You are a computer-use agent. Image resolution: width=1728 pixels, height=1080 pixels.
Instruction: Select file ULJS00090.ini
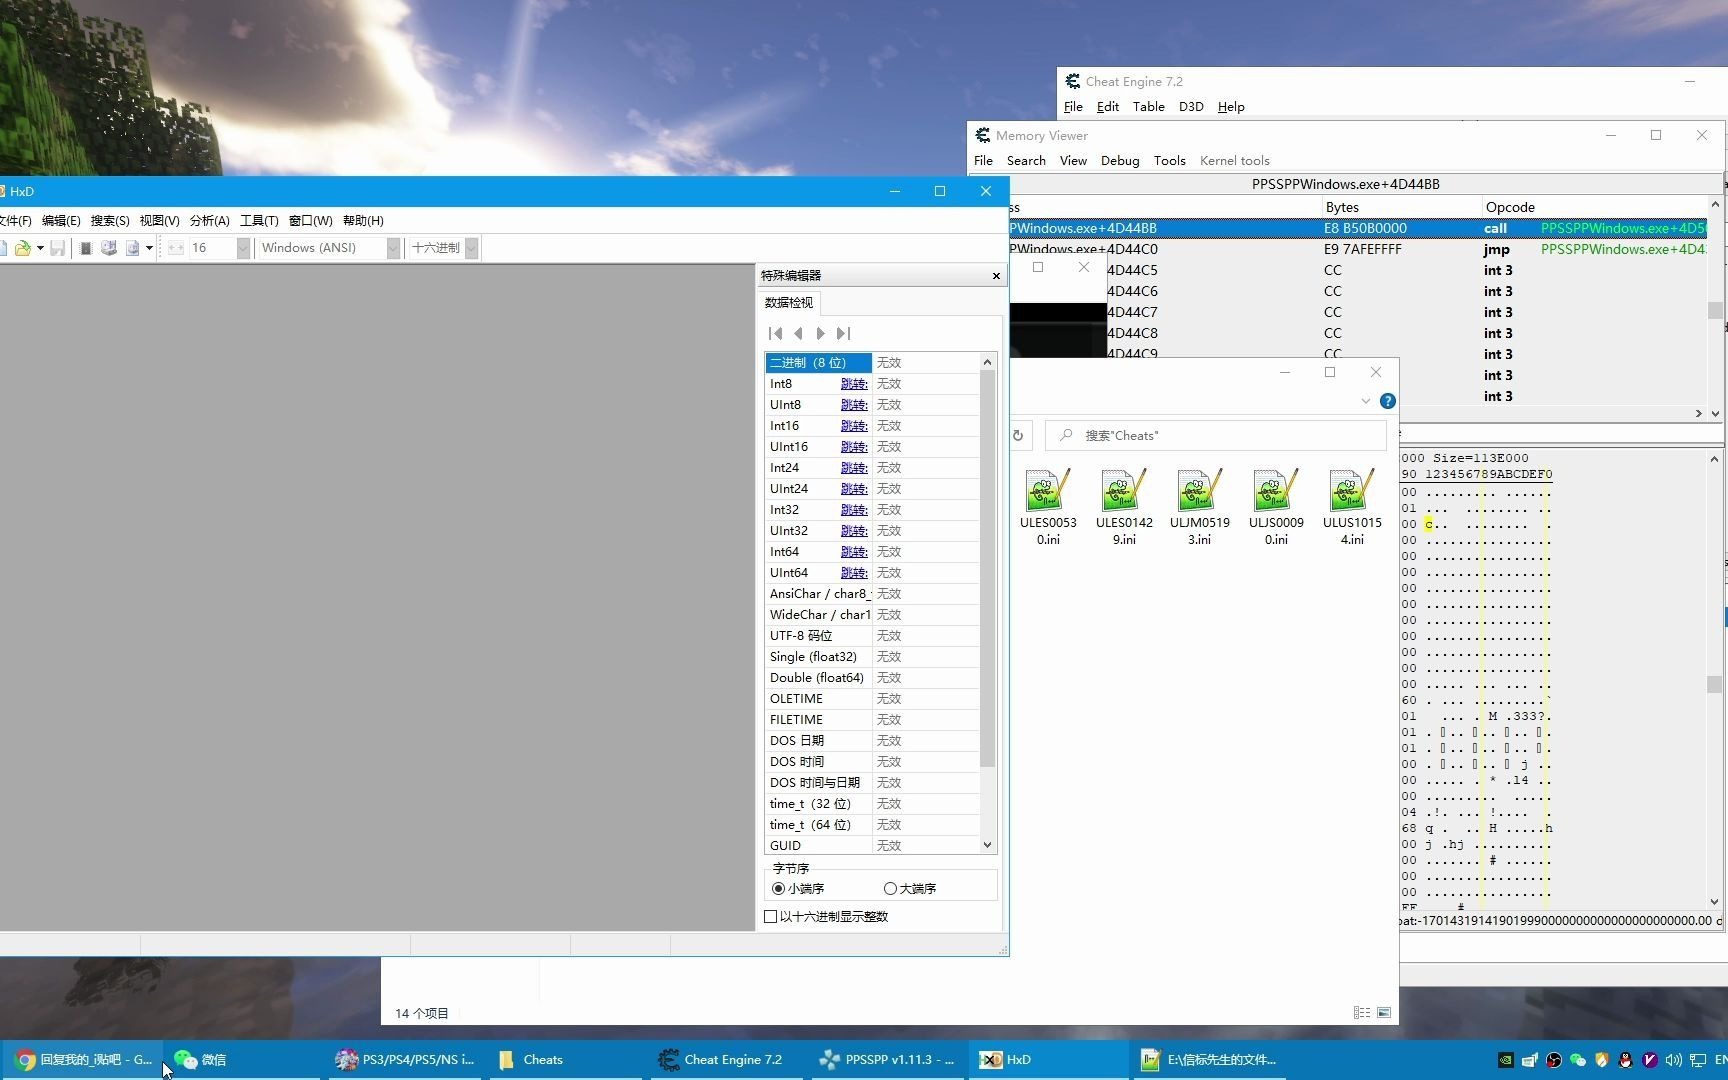pyautogui.click(x=1276, y=507)
